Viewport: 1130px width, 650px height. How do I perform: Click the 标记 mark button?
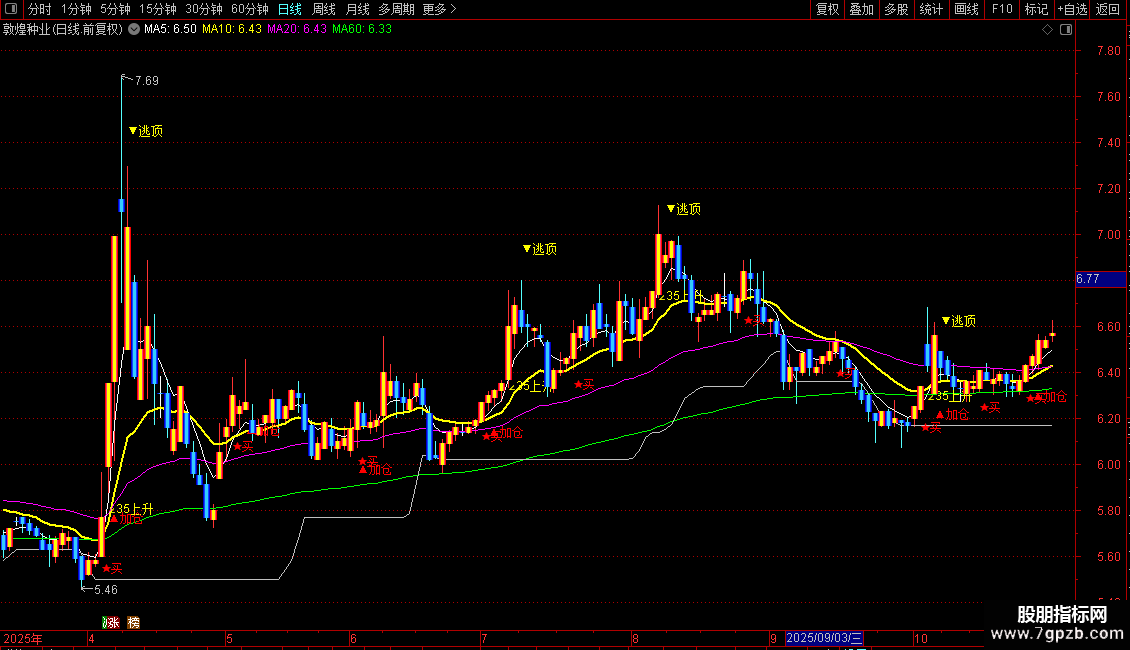(1036, 9)
